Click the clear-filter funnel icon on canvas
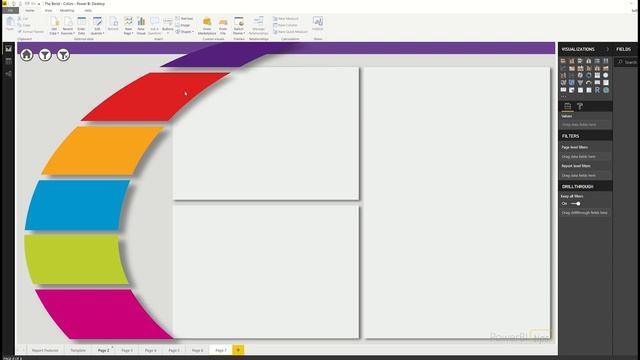The image size is (640, 360). (63, 55)
